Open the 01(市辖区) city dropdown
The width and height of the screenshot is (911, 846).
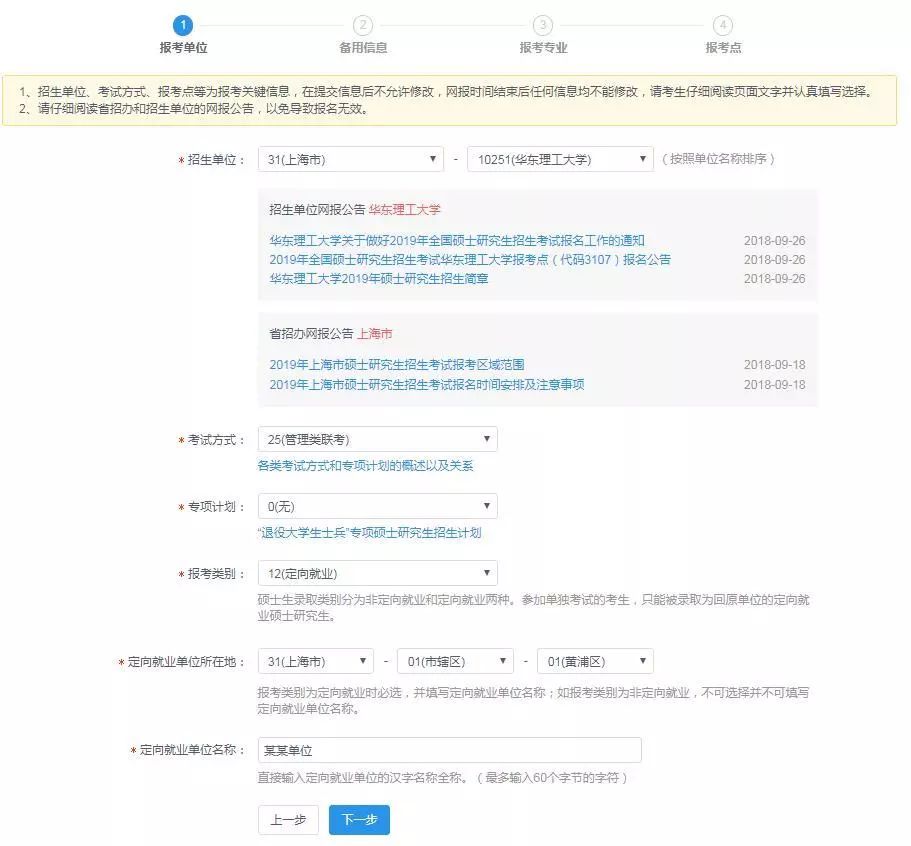455,662
